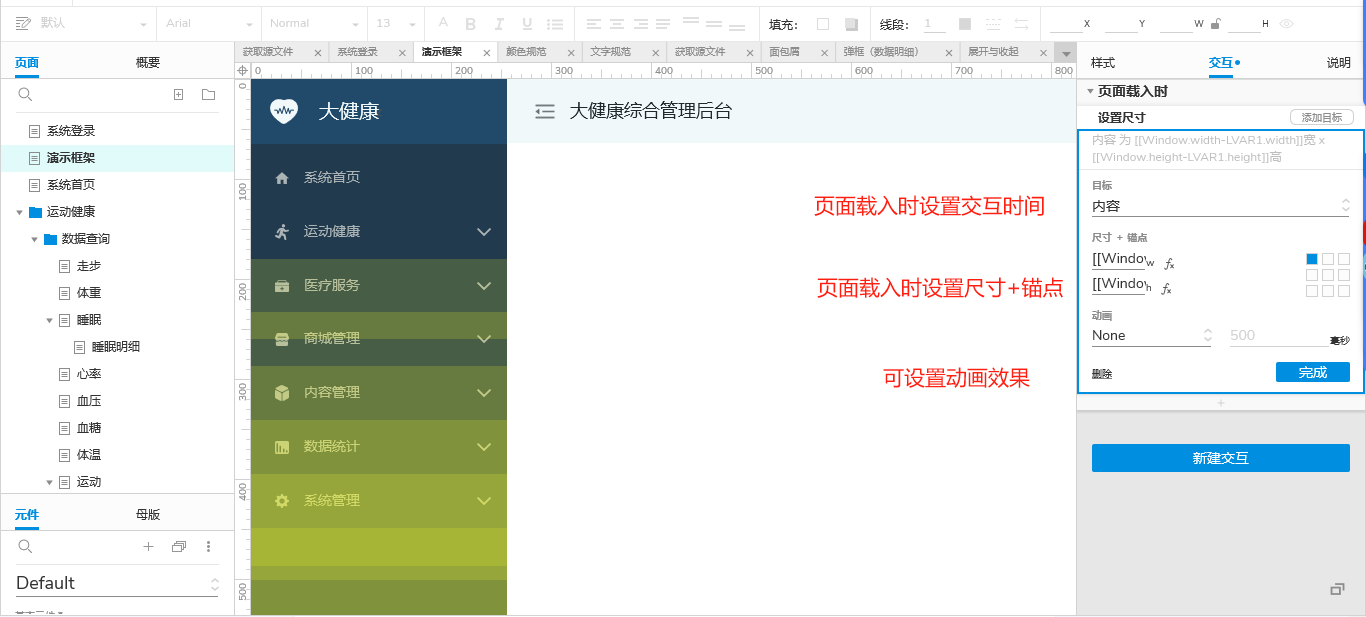Click the add page icon
The height and width of the screenshot is (617, 1366).
pyautogui.click(x=179, y=94)
